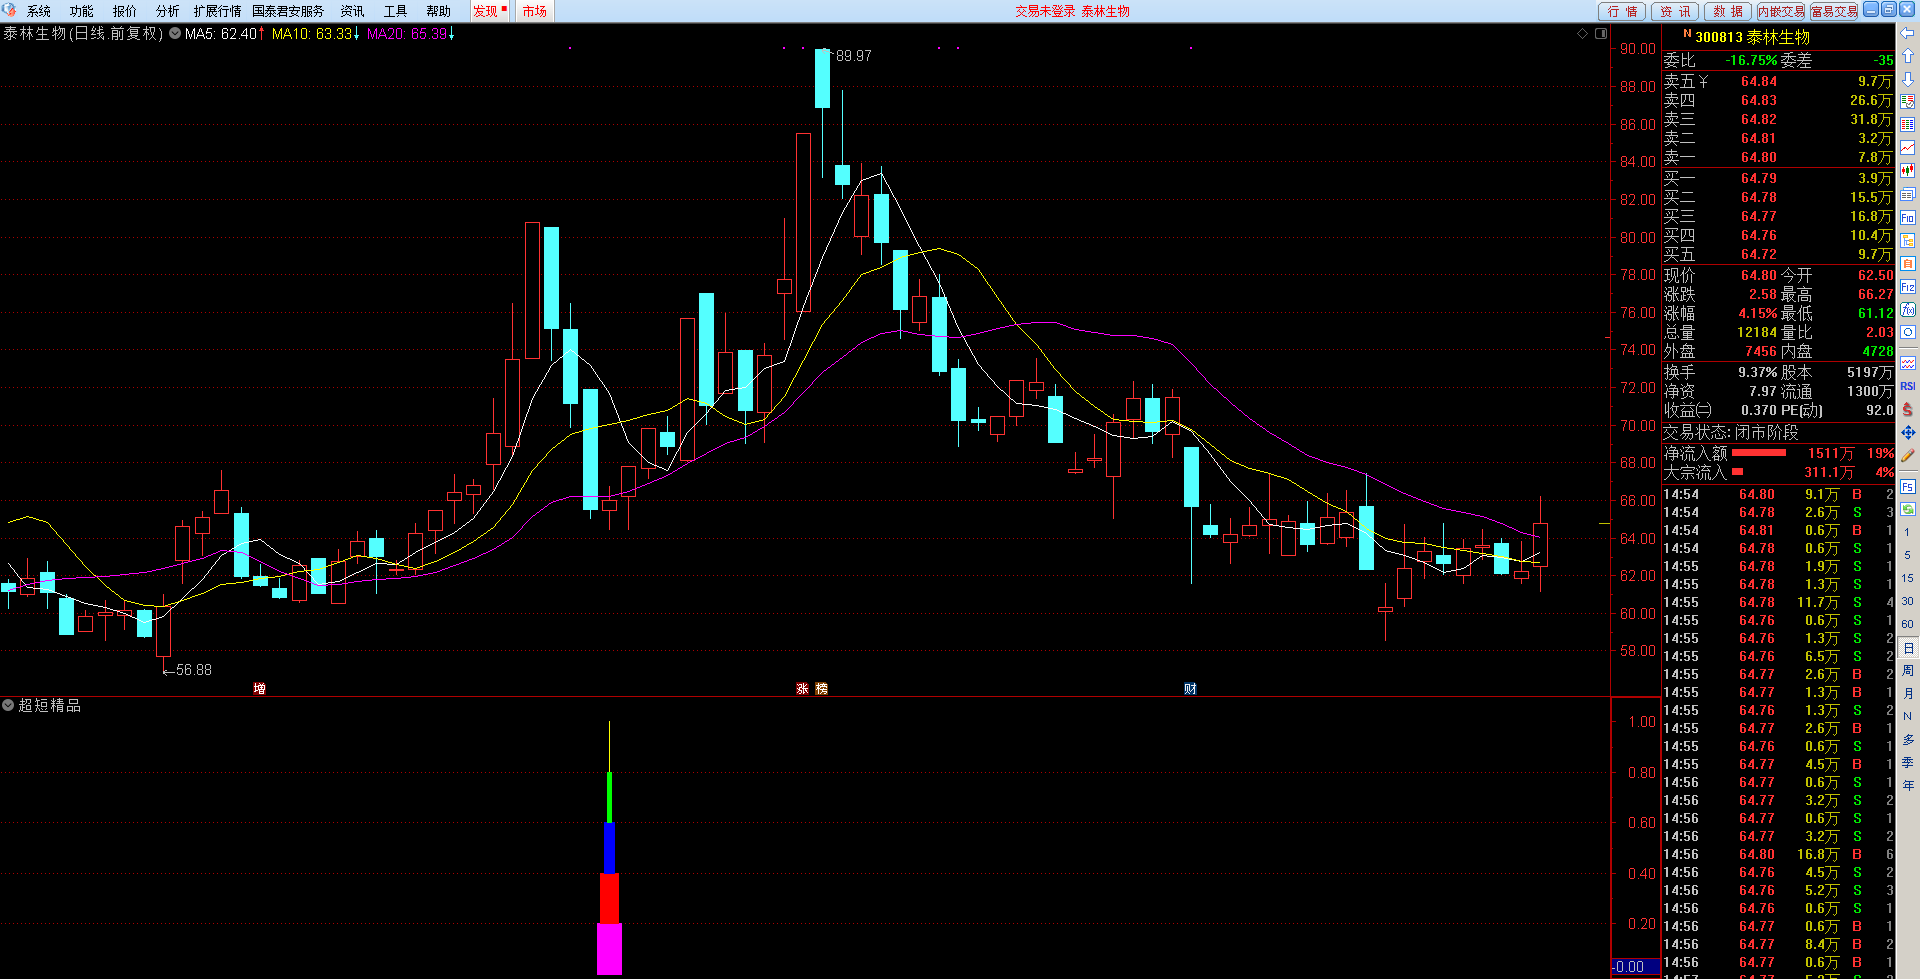
Task: Select the candlestick chart icon in sidebar
Action: (x=1907, y=171)
